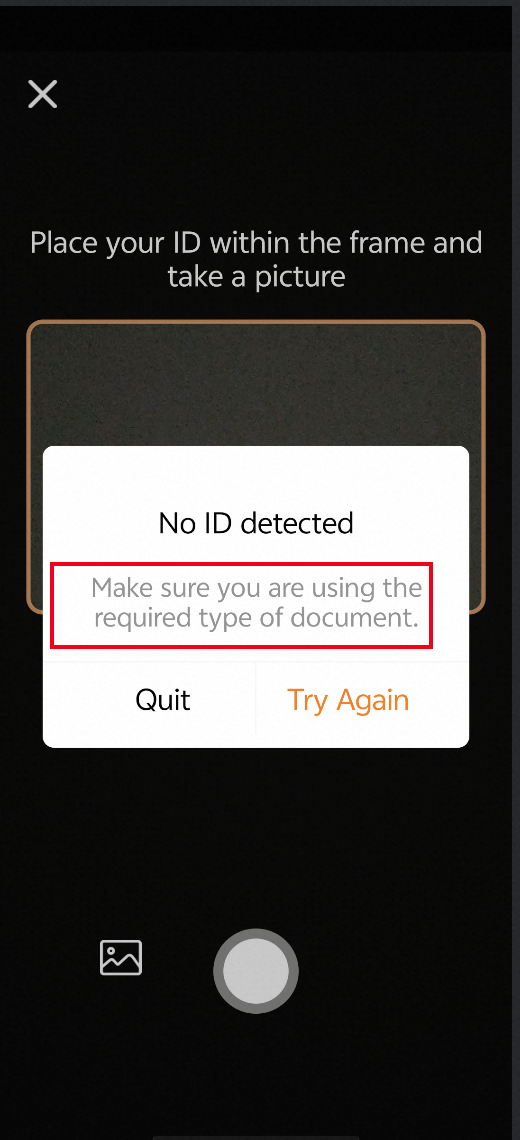Click the "Place your ID within the frame" instruction
520x1140 pixels.
pyautogui.click(x=256, y=242)
